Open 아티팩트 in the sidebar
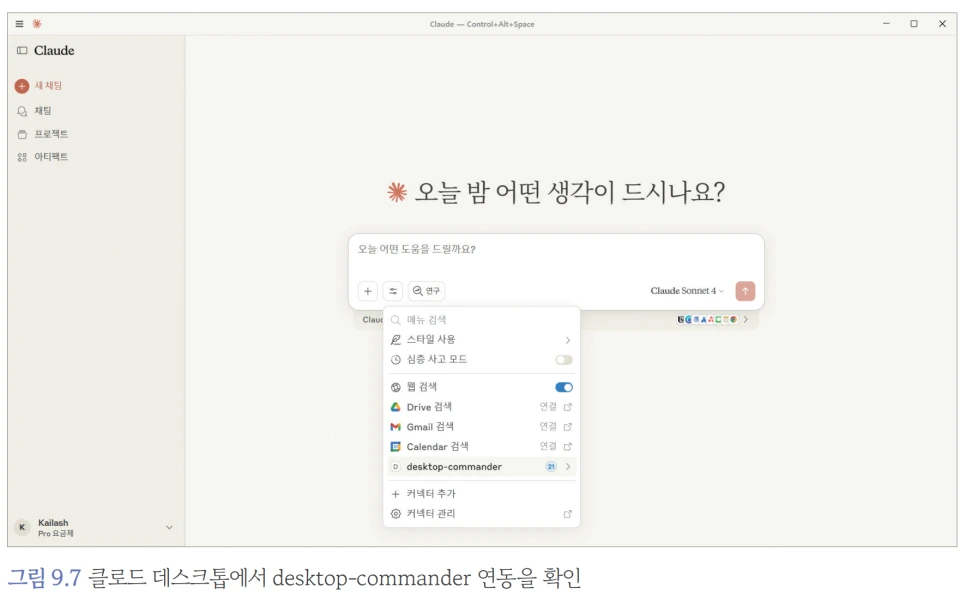Viewport: 966px width, 594px height. pyautogui.click(x=43, y=157)
